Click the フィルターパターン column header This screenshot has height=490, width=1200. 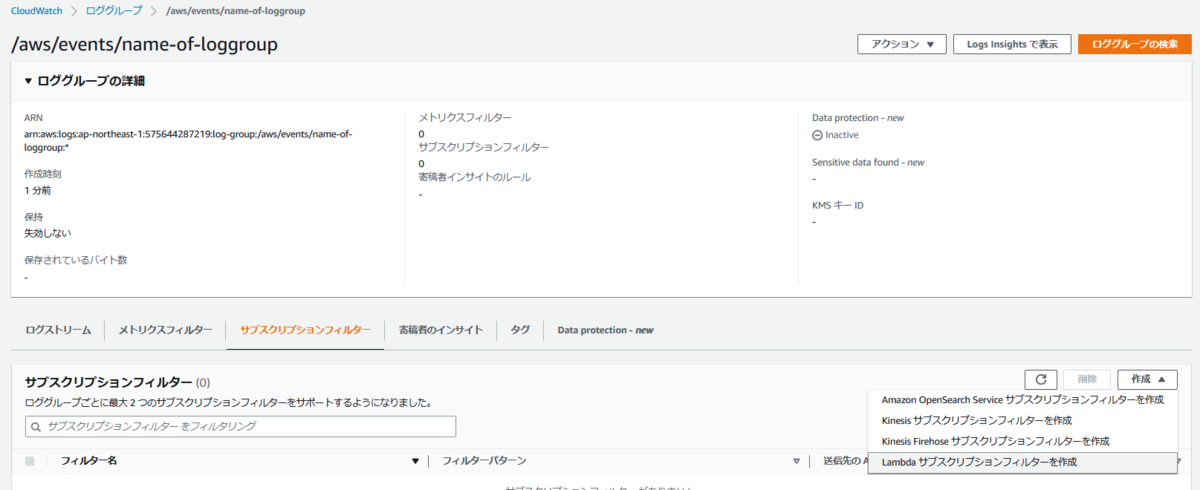[x=484, y=461]
